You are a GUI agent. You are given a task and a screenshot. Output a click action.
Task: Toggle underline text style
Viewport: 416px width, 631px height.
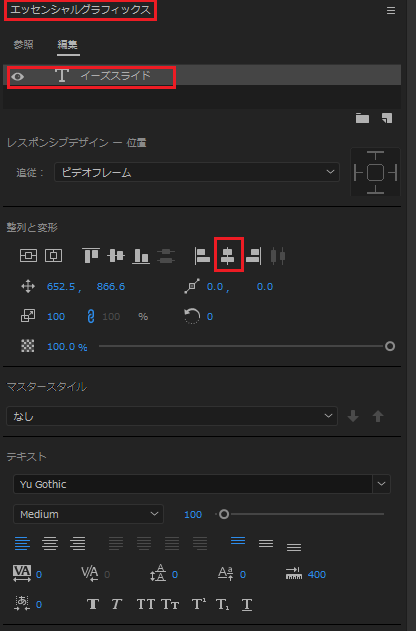247,604
